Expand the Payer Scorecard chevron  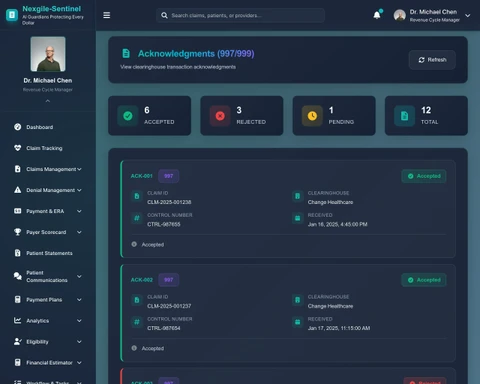(79, 232)
